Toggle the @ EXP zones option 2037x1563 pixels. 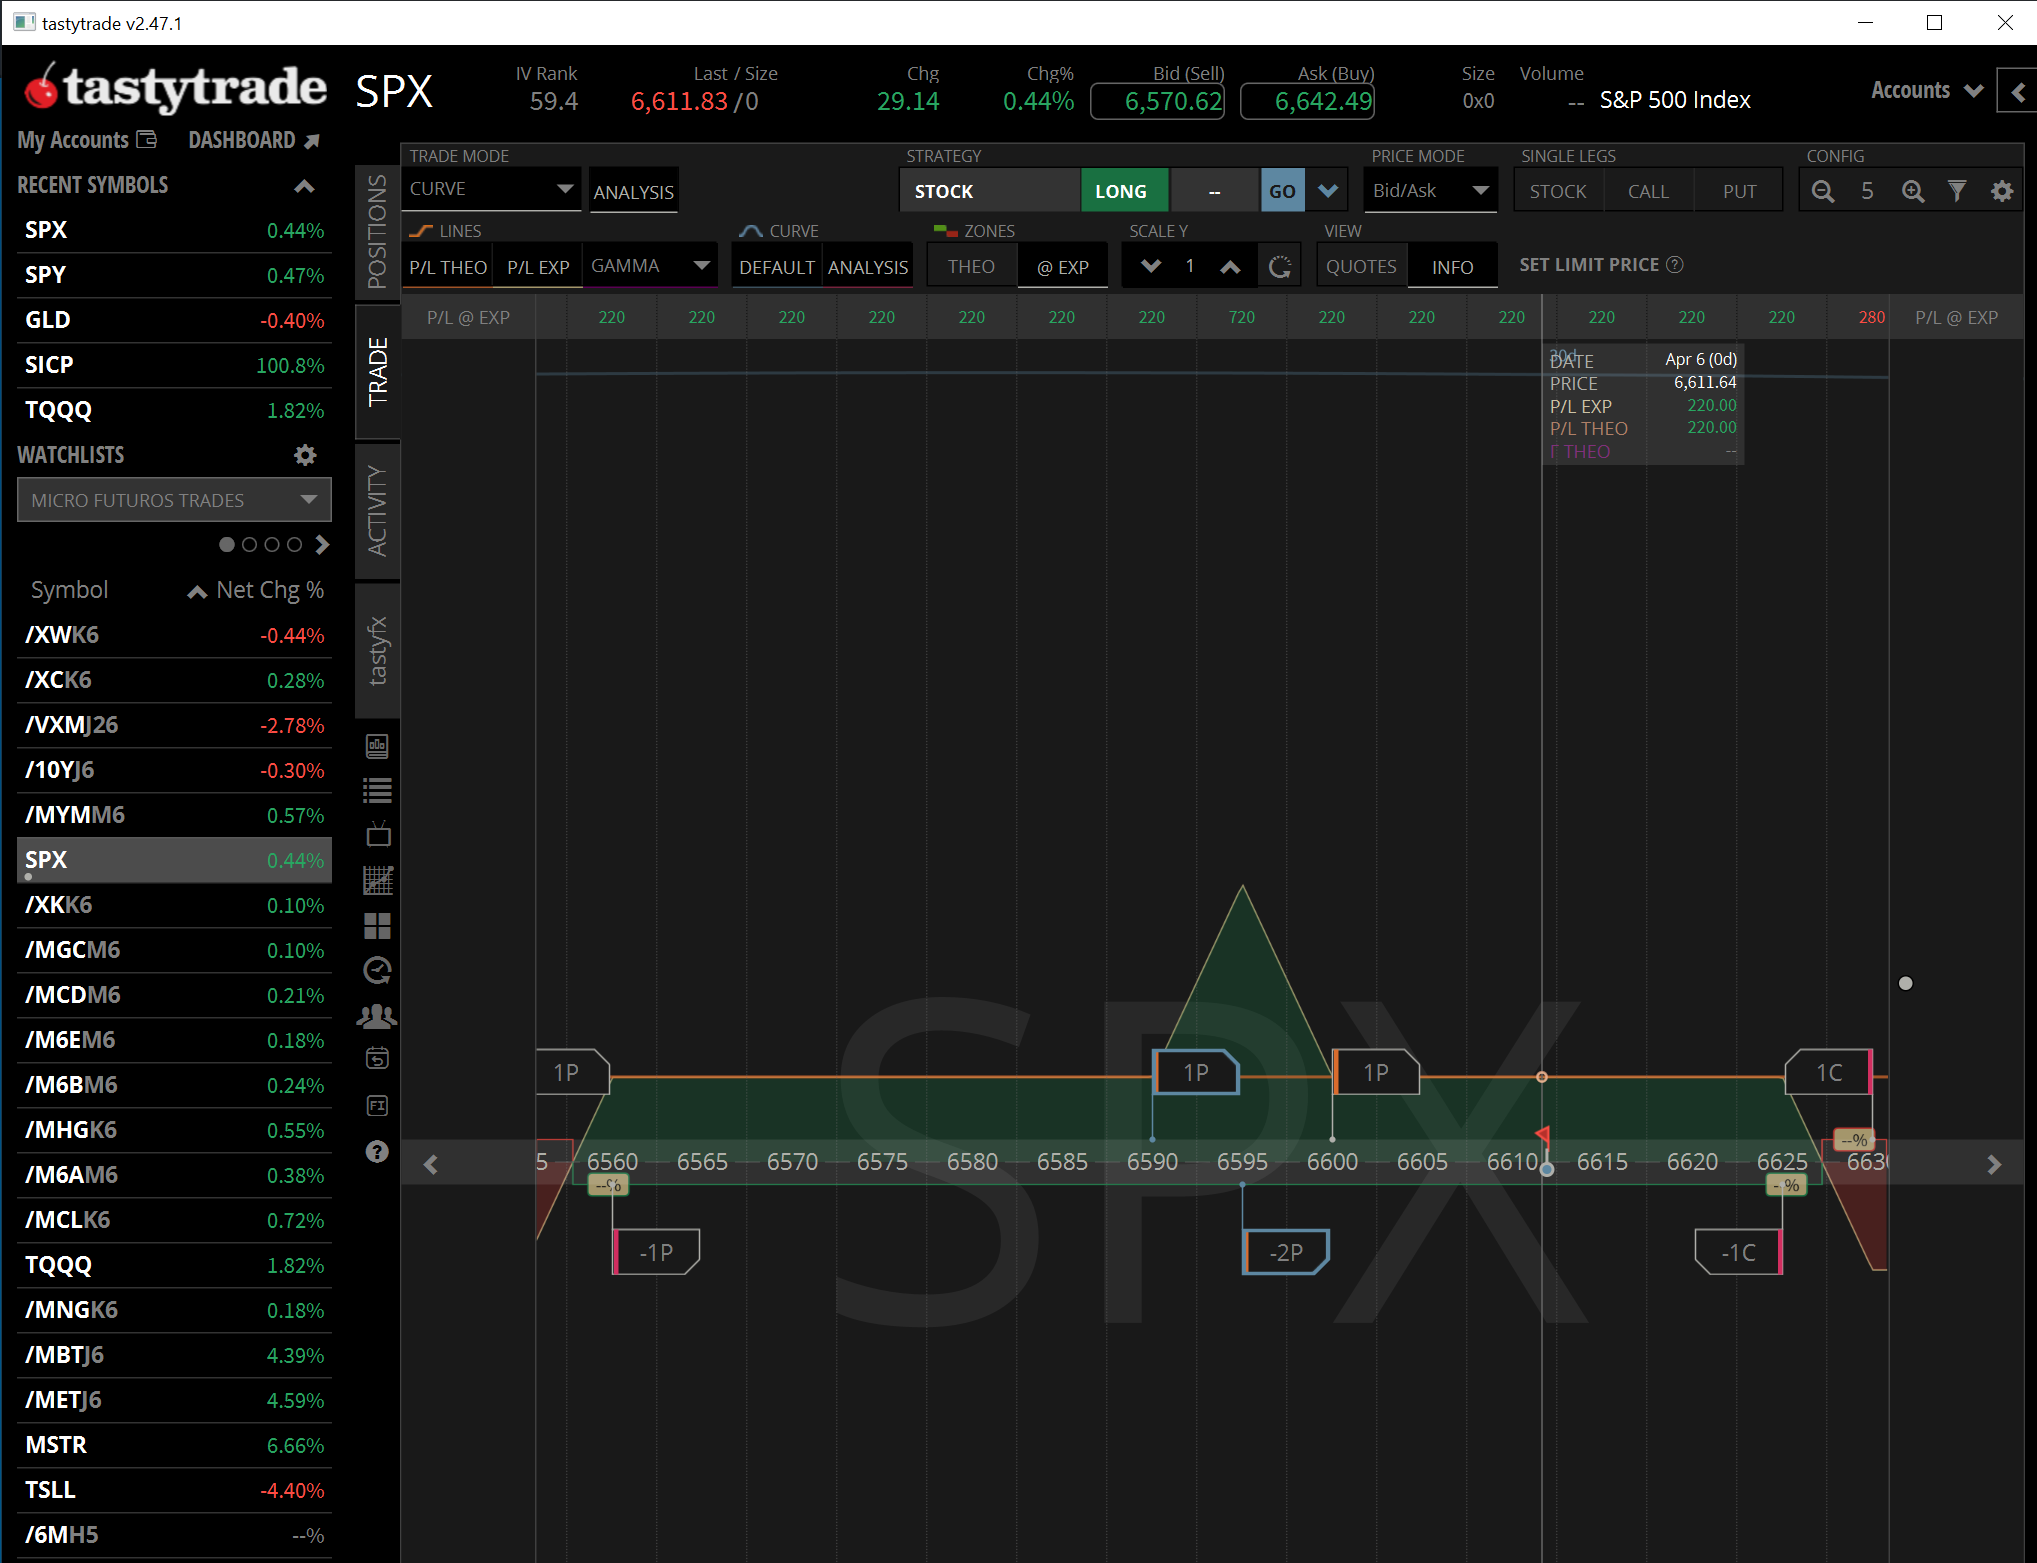point(1062,267)
